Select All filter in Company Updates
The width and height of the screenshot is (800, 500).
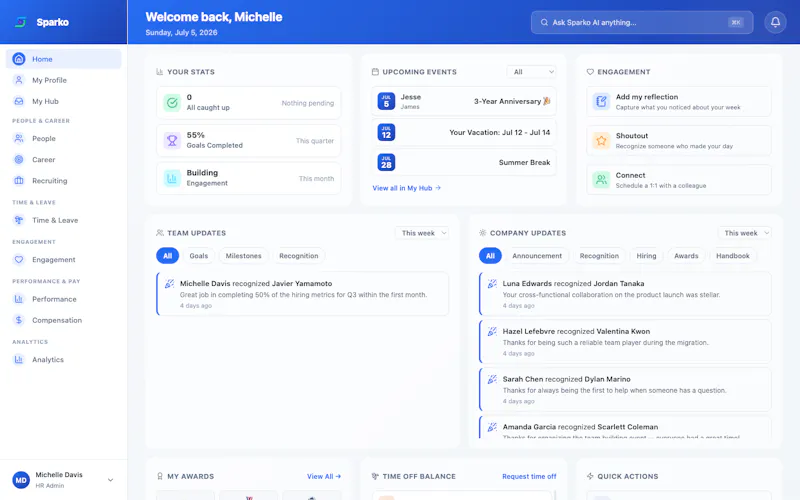(x=490, y=256)
